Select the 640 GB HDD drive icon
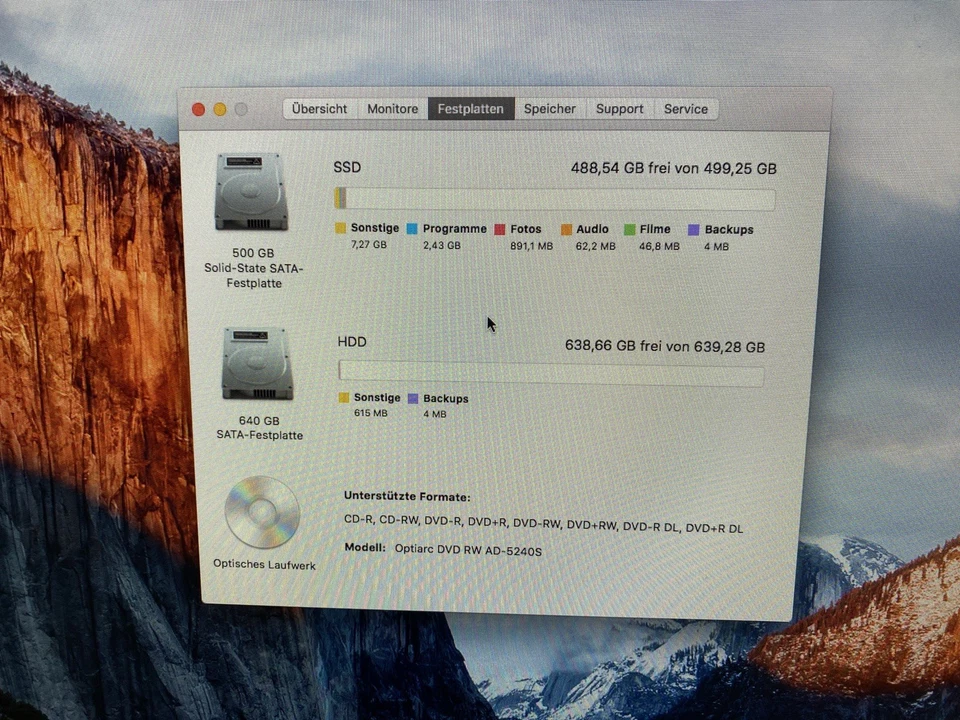Viewport: 960px width, 720px height. (256, 363)
